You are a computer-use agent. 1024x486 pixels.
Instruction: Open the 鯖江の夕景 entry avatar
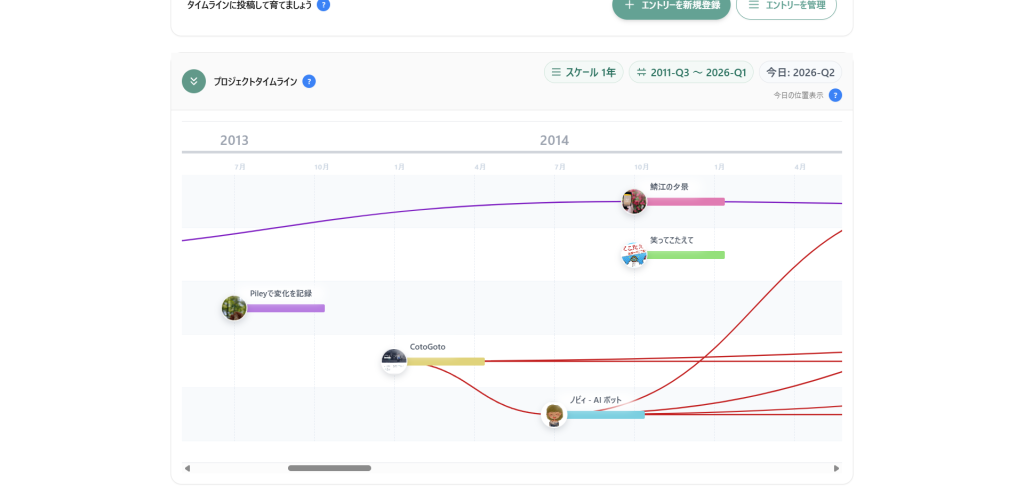point(634,202)
